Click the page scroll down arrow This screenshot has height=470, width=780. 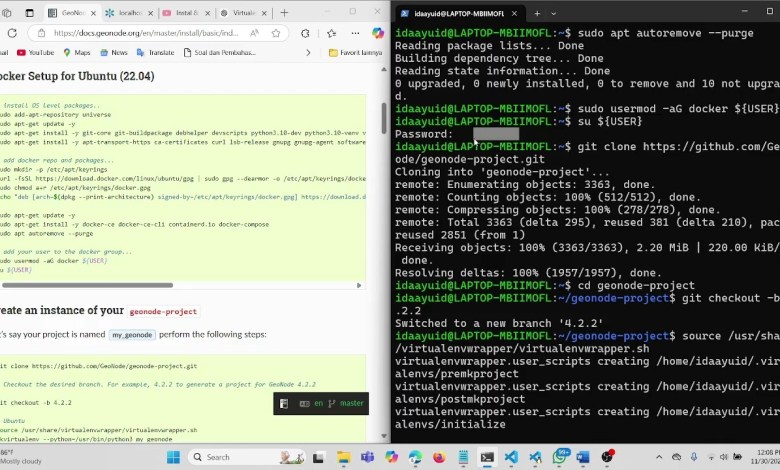pos(384,436)
